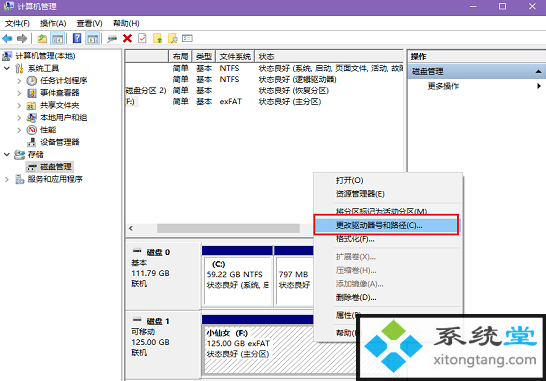Click the blue Help question mark icon
This screenshot has height=381, width=546.
[x=77, y=38]
